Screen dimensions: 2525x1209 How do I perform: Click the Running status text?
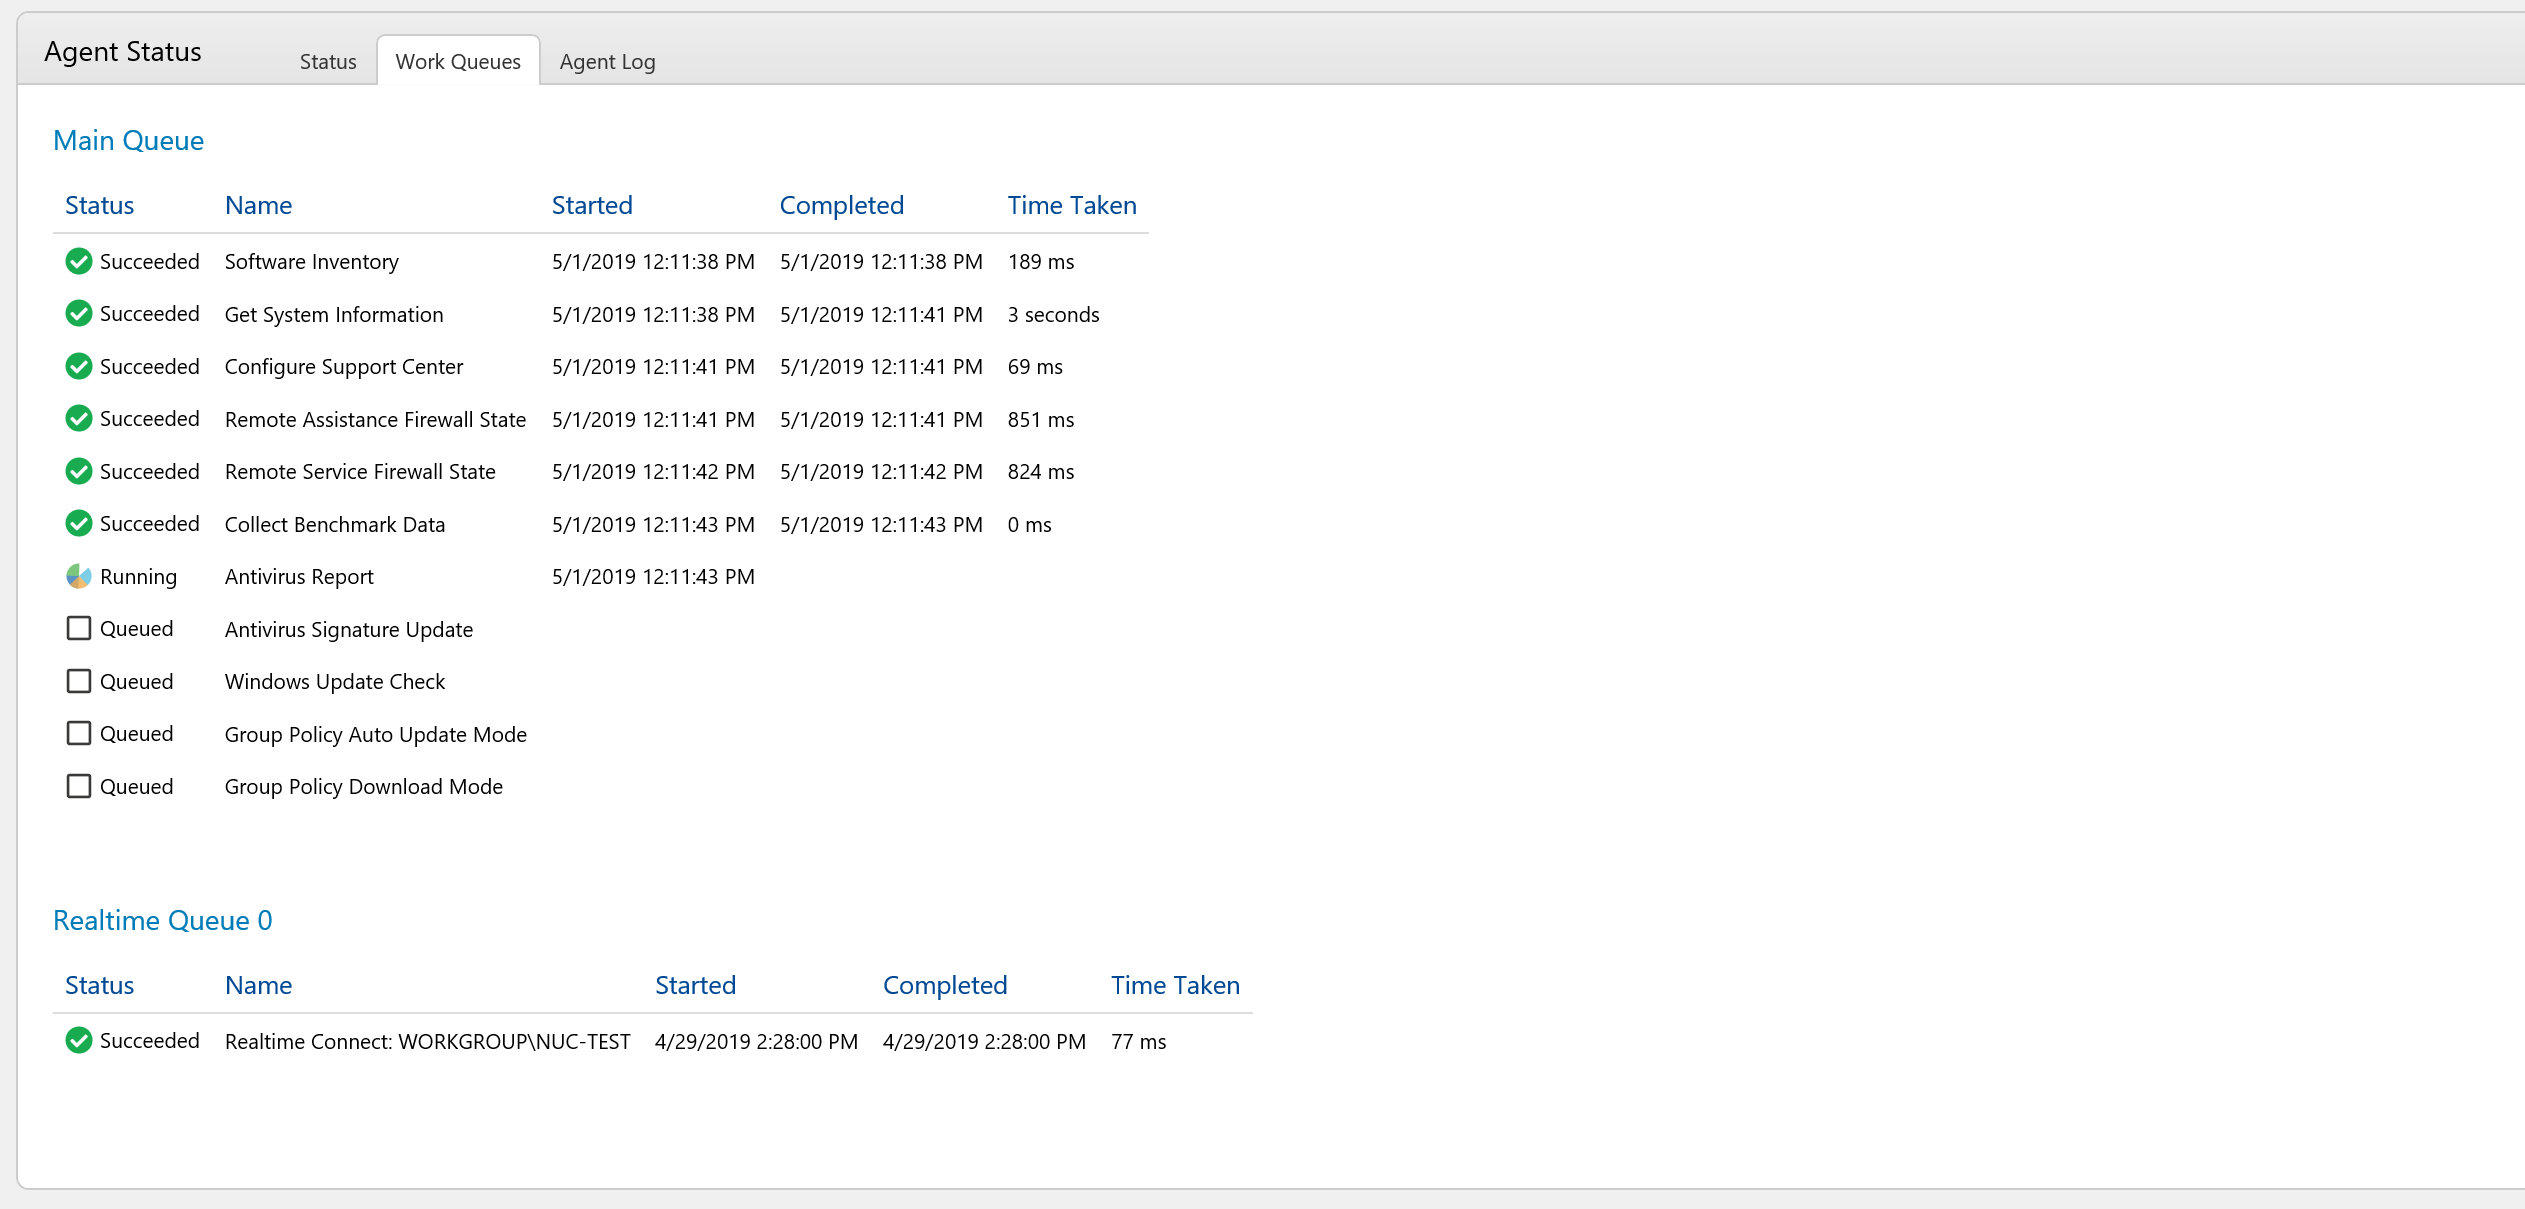(138, 577)
